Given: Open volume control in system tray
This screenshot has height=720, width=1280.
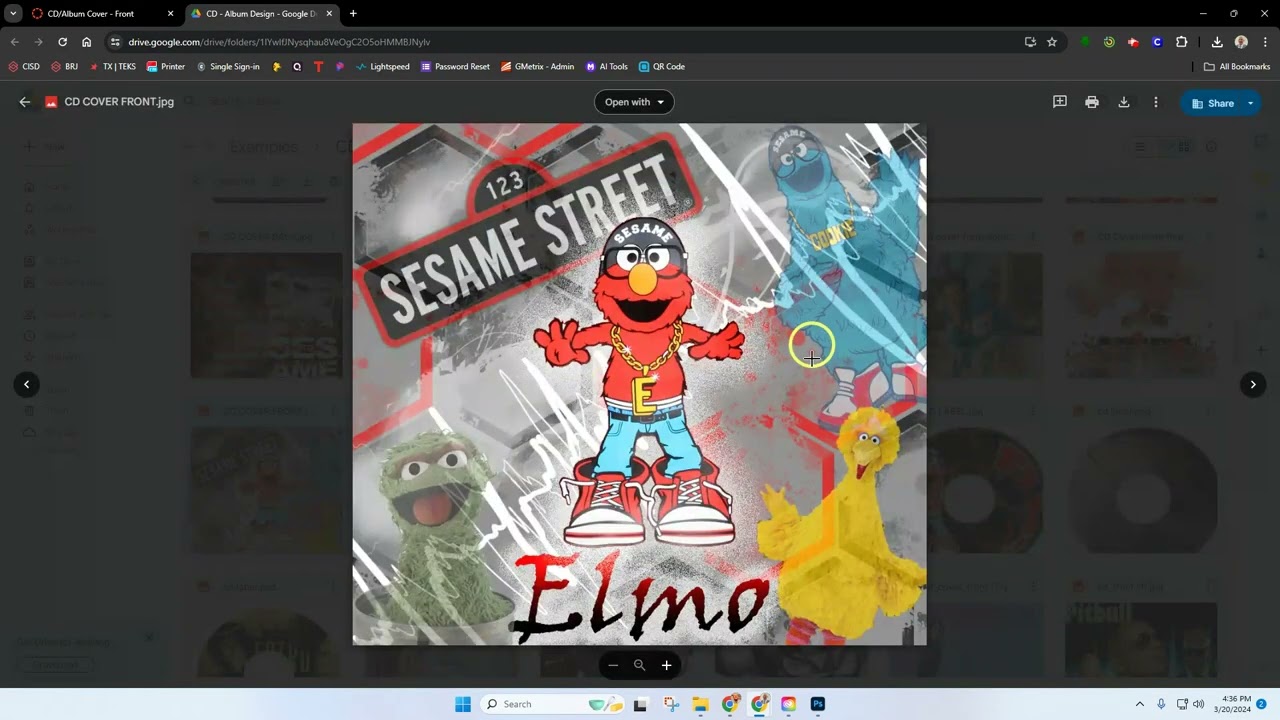Looking at the screenshot, I should coord(1199,704).
